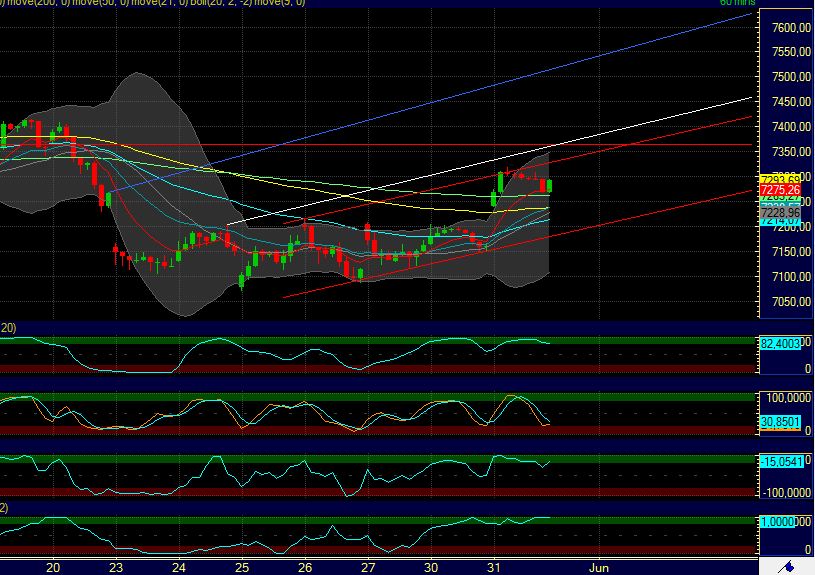
Task: Click the 82,4003 indicator value box
Action: (780, 343)
